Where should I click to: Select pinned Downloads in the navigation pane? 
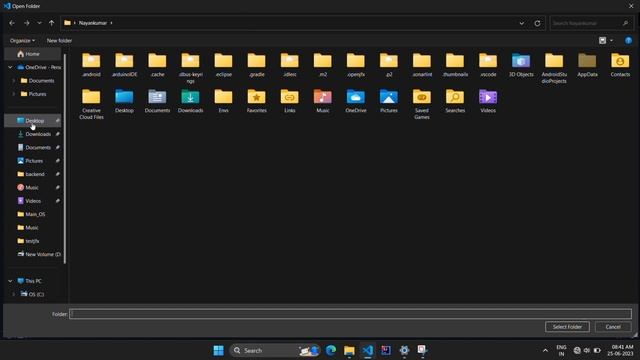tap(33, 134)
